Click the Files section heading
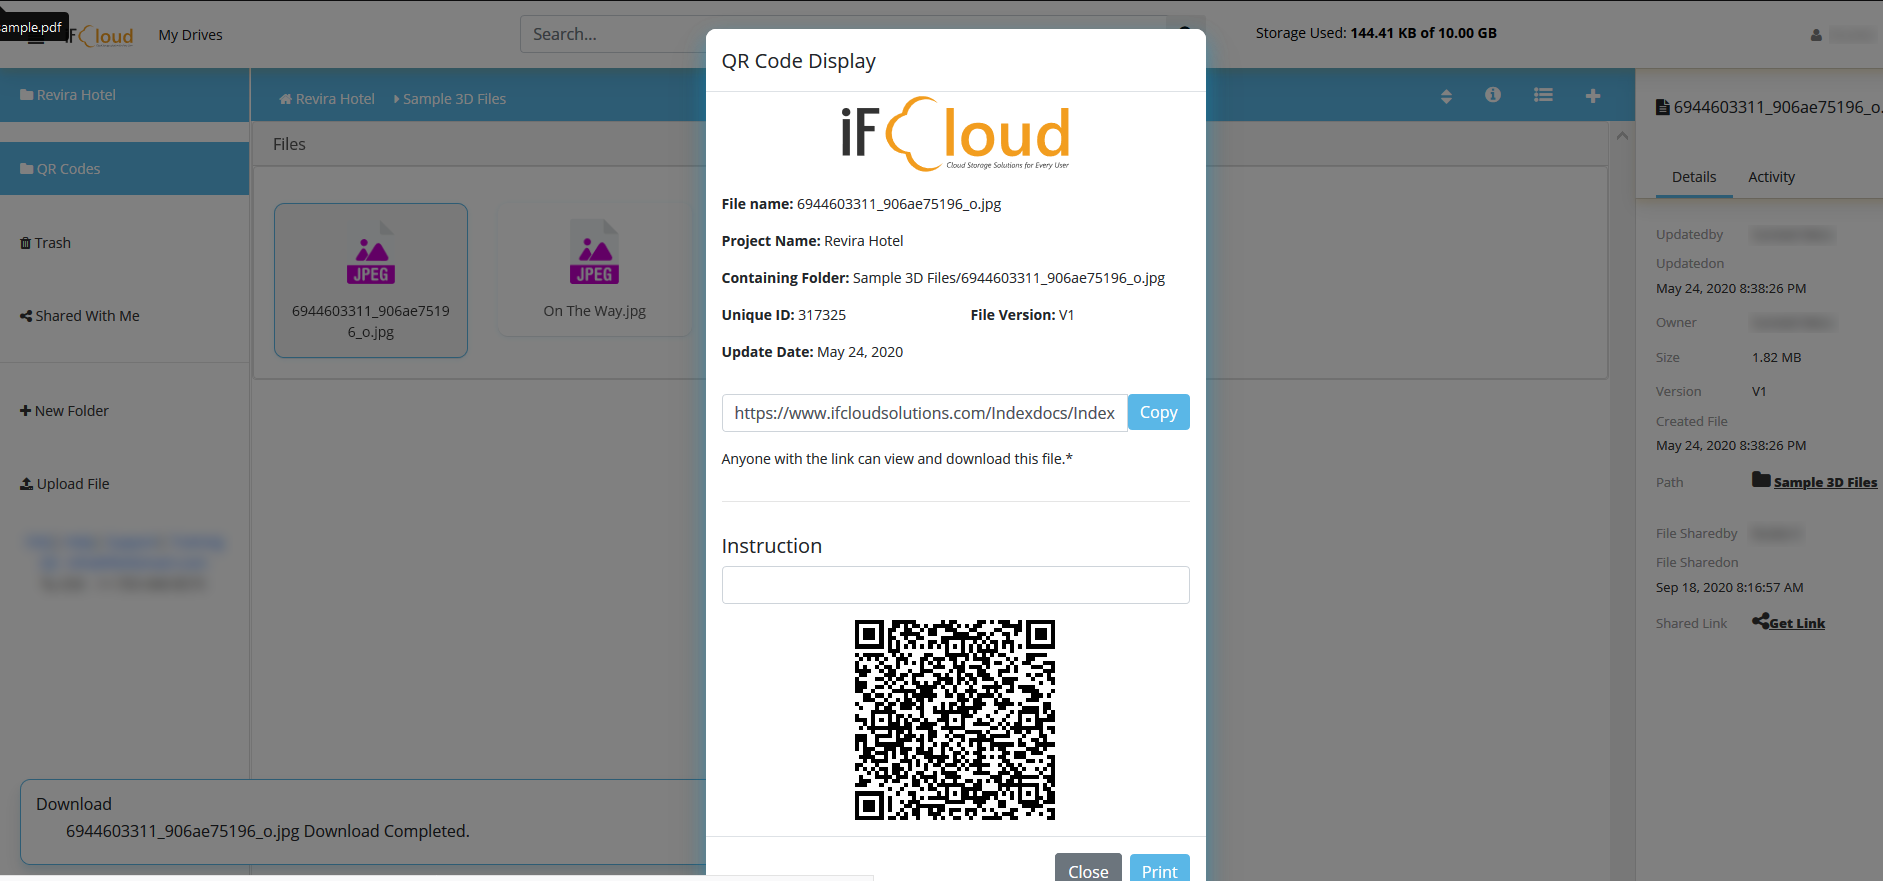1883x881 pixels. 289,144
